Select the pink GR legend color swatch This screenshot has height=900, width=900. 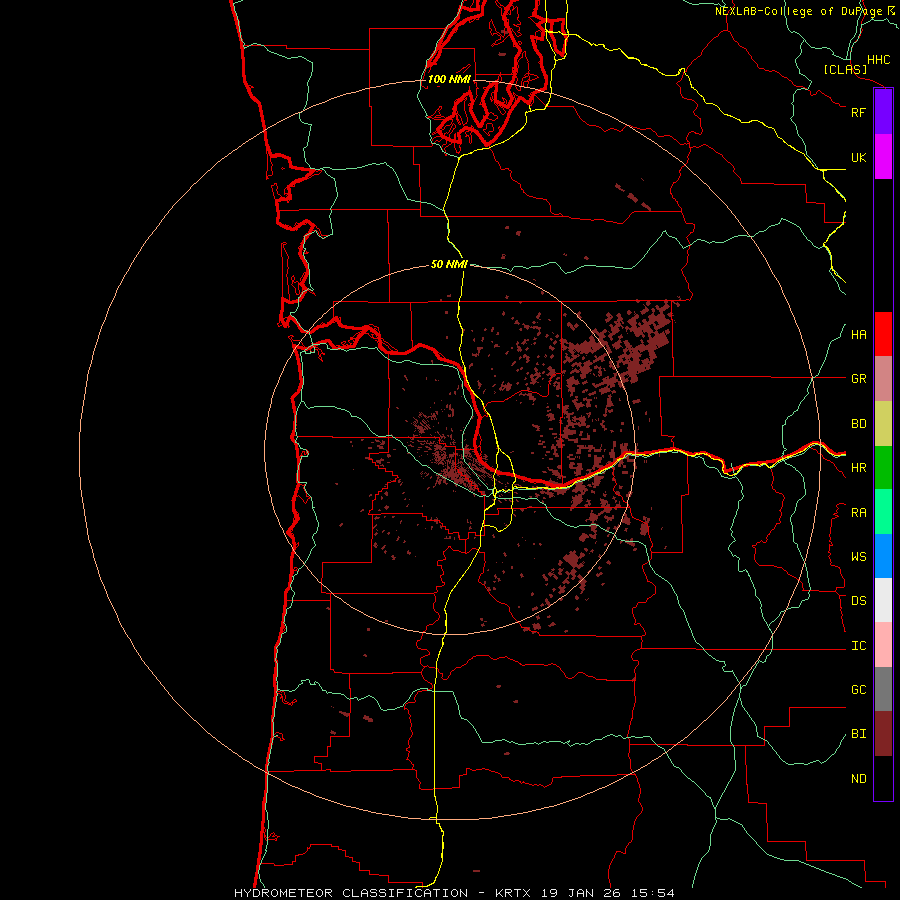pyautogui.click(x=883, y=379)
